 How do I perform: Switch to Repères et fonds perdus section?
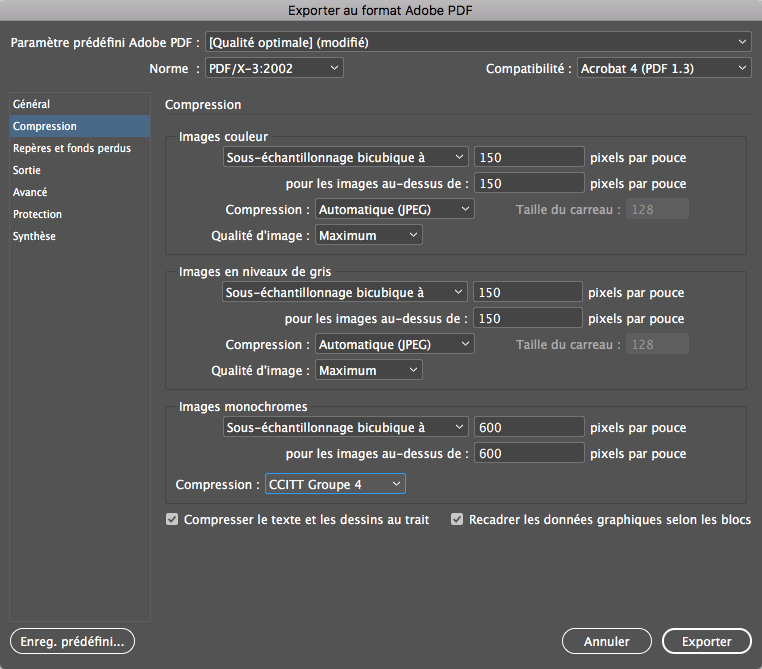coord(71,148)
